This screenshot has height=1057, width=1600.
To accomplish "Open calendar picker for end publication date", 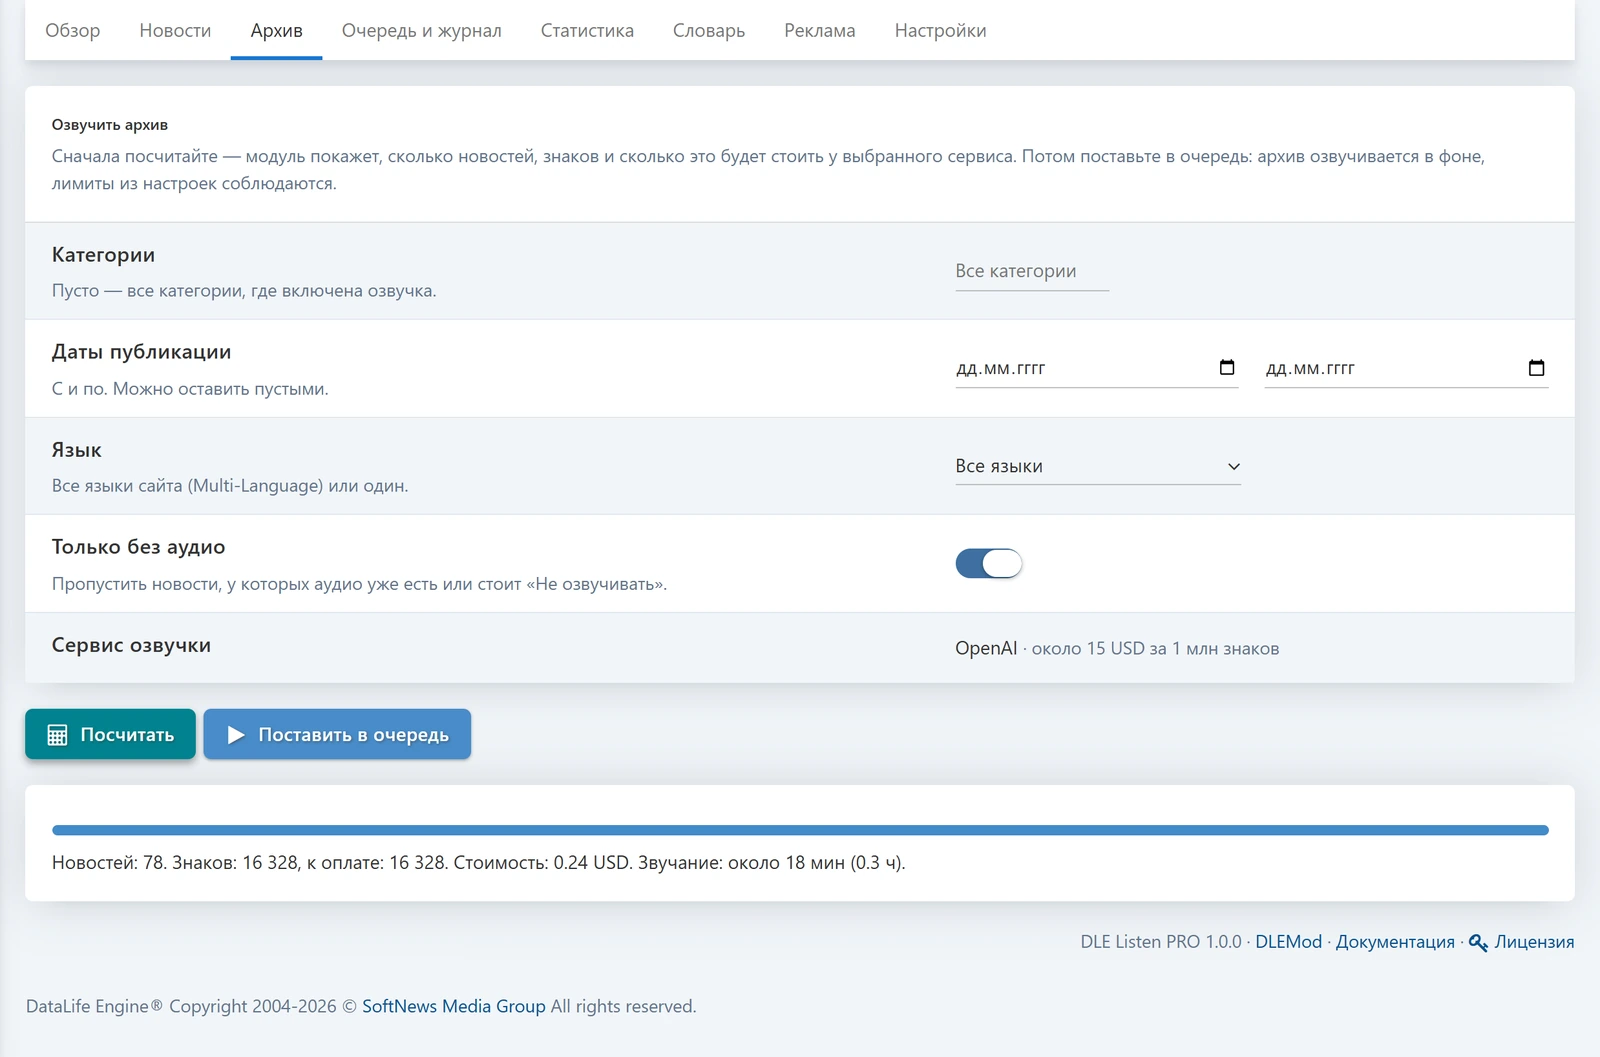I will click(x=1537, y=367).
